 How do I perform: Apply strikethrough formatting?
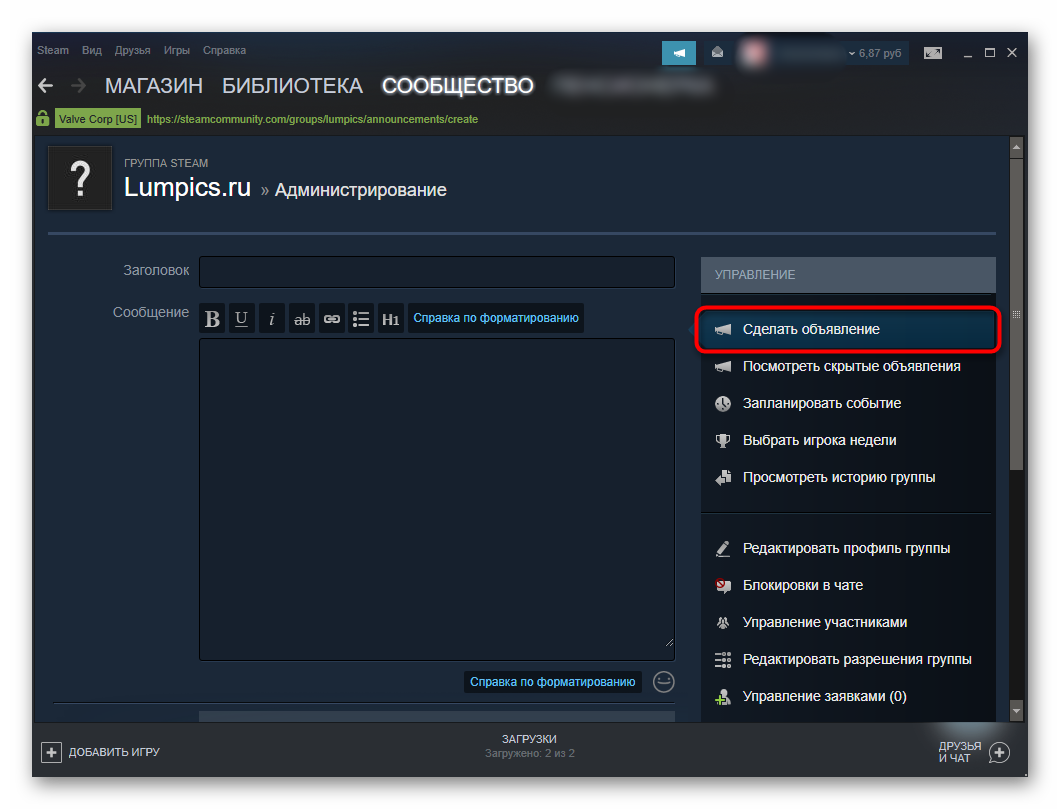[x=302, y=319]
